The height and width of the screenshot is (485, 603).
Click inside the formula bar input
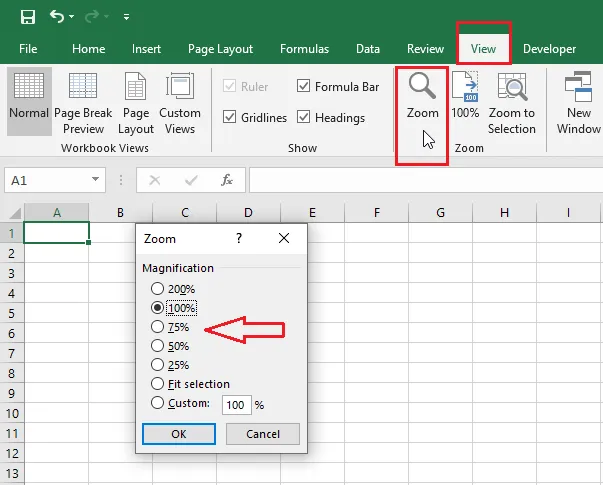tap(426, 180)
